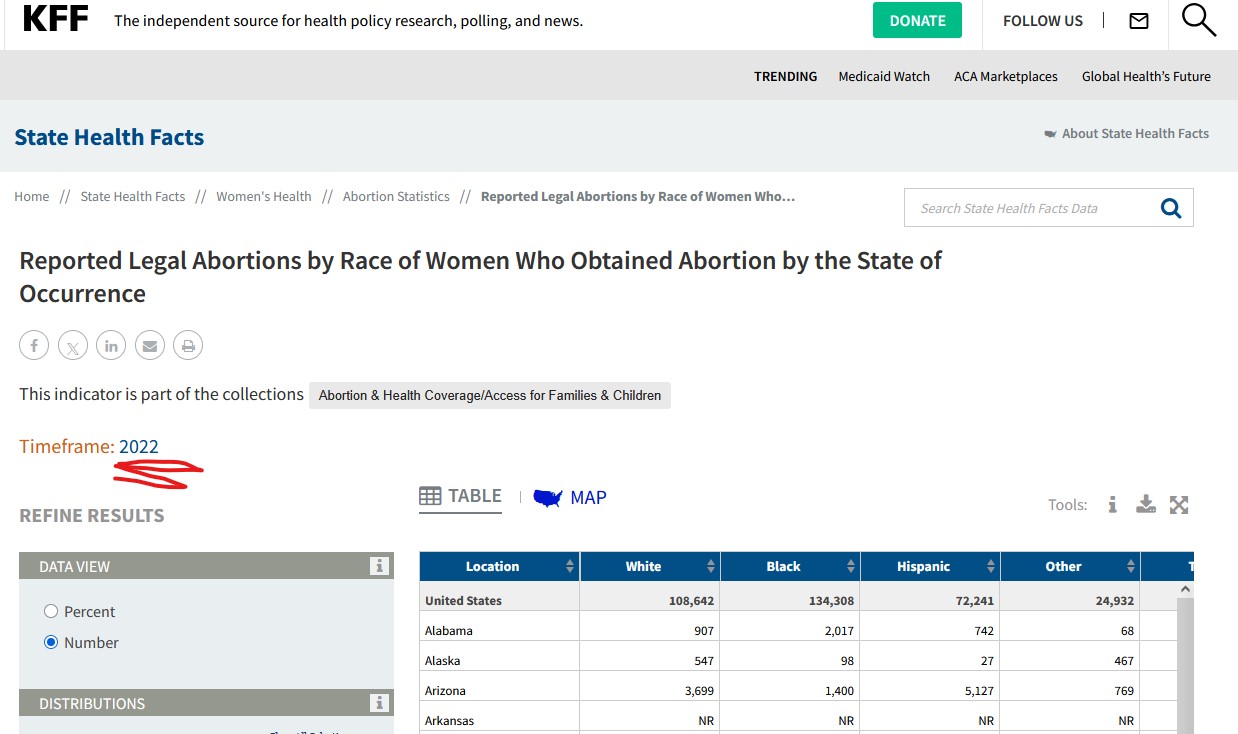The image size is (1238, 734).
Task: Go to Home breadcrumb
Action: [x=31, y=196]
